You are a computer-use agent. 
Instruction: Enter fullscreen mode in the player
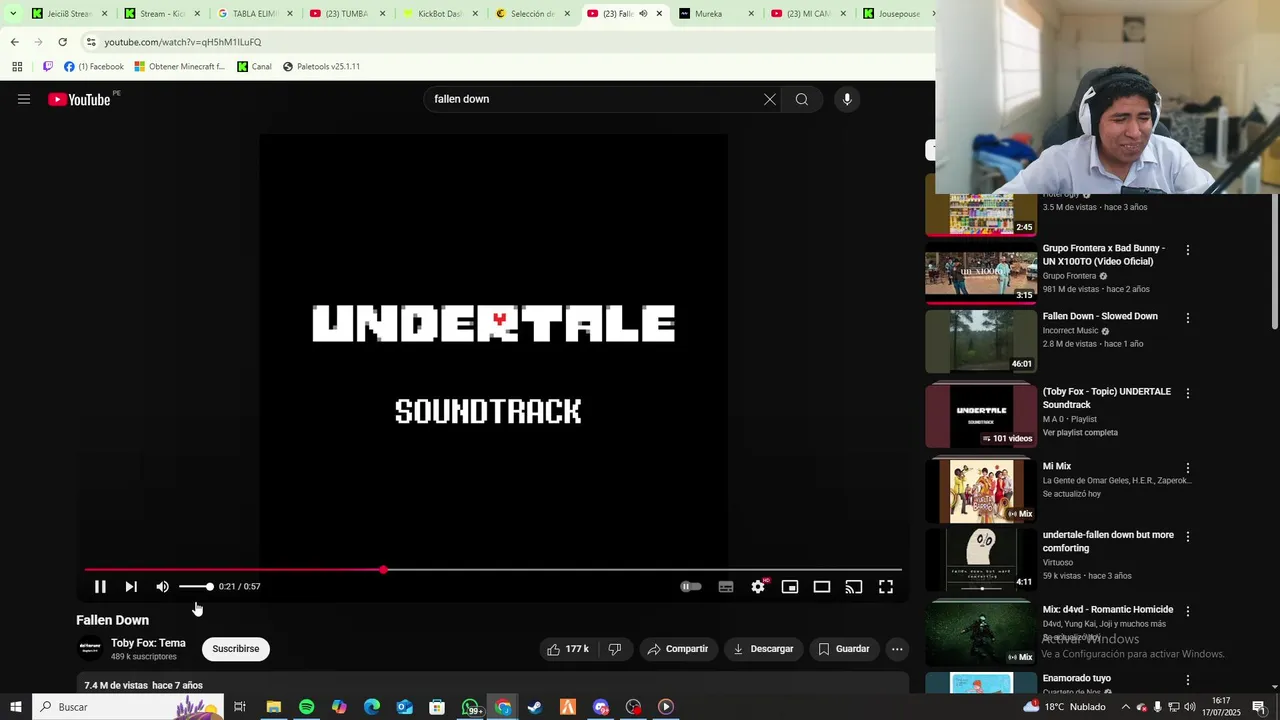click(886, 587)
